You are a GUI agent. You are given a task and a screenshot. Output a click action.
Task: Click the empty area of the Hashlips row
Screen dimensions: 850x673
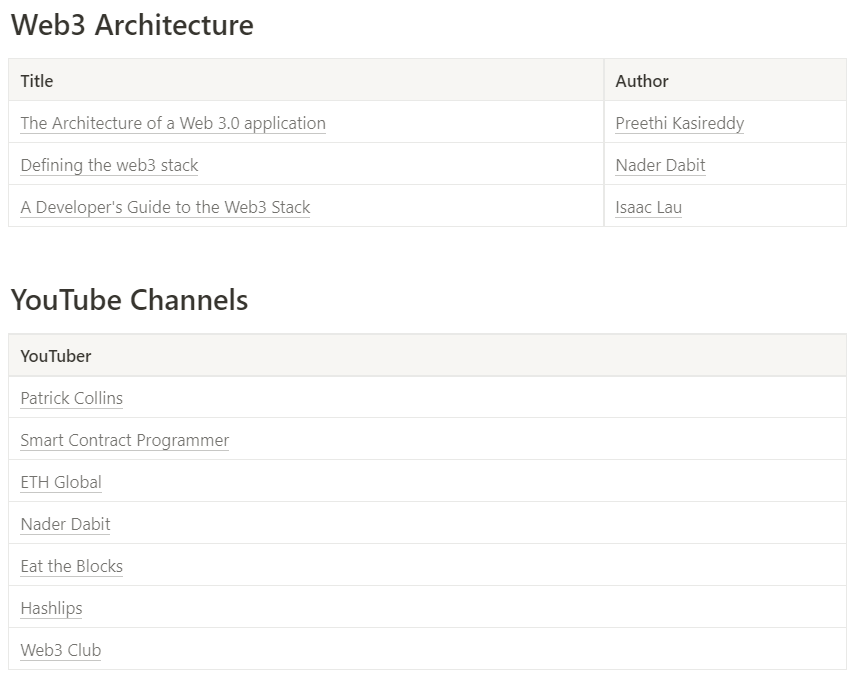tap(463, 608)
